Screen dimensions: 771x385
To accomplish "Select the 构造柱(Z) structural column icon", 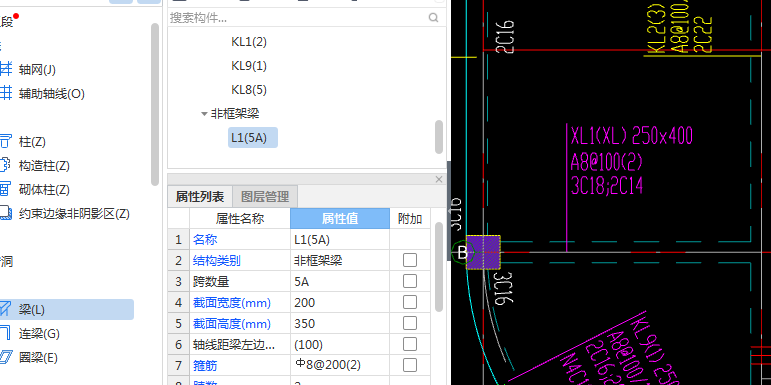I will [5, 166].
